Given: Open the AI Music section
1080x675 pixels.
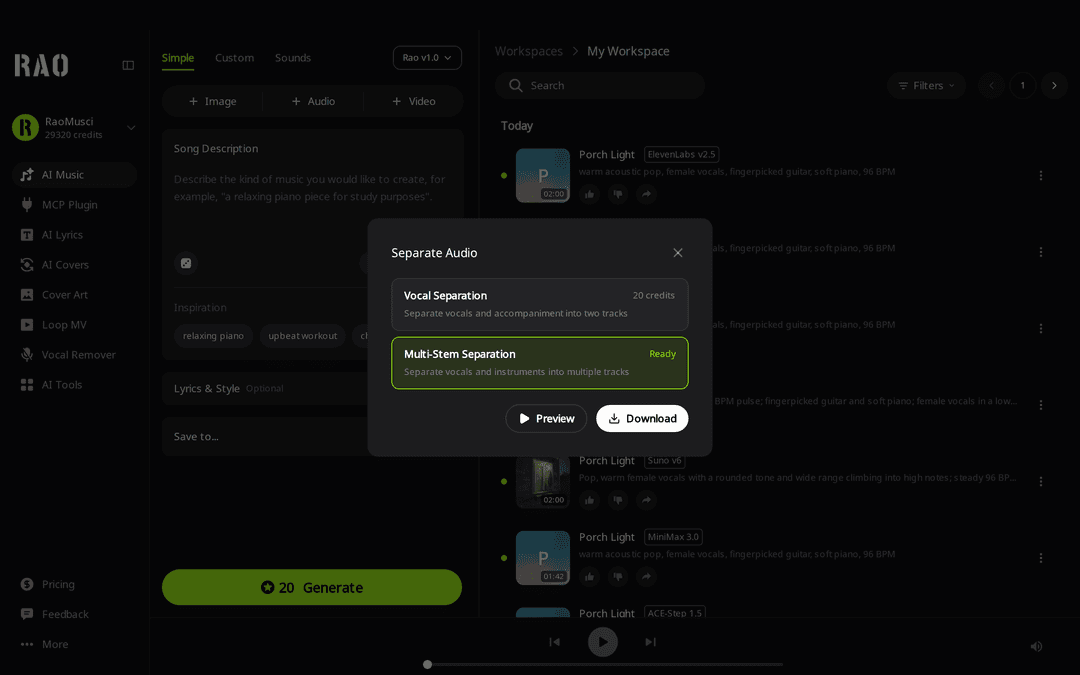Looking at the screenshot, I should (74, 175).
